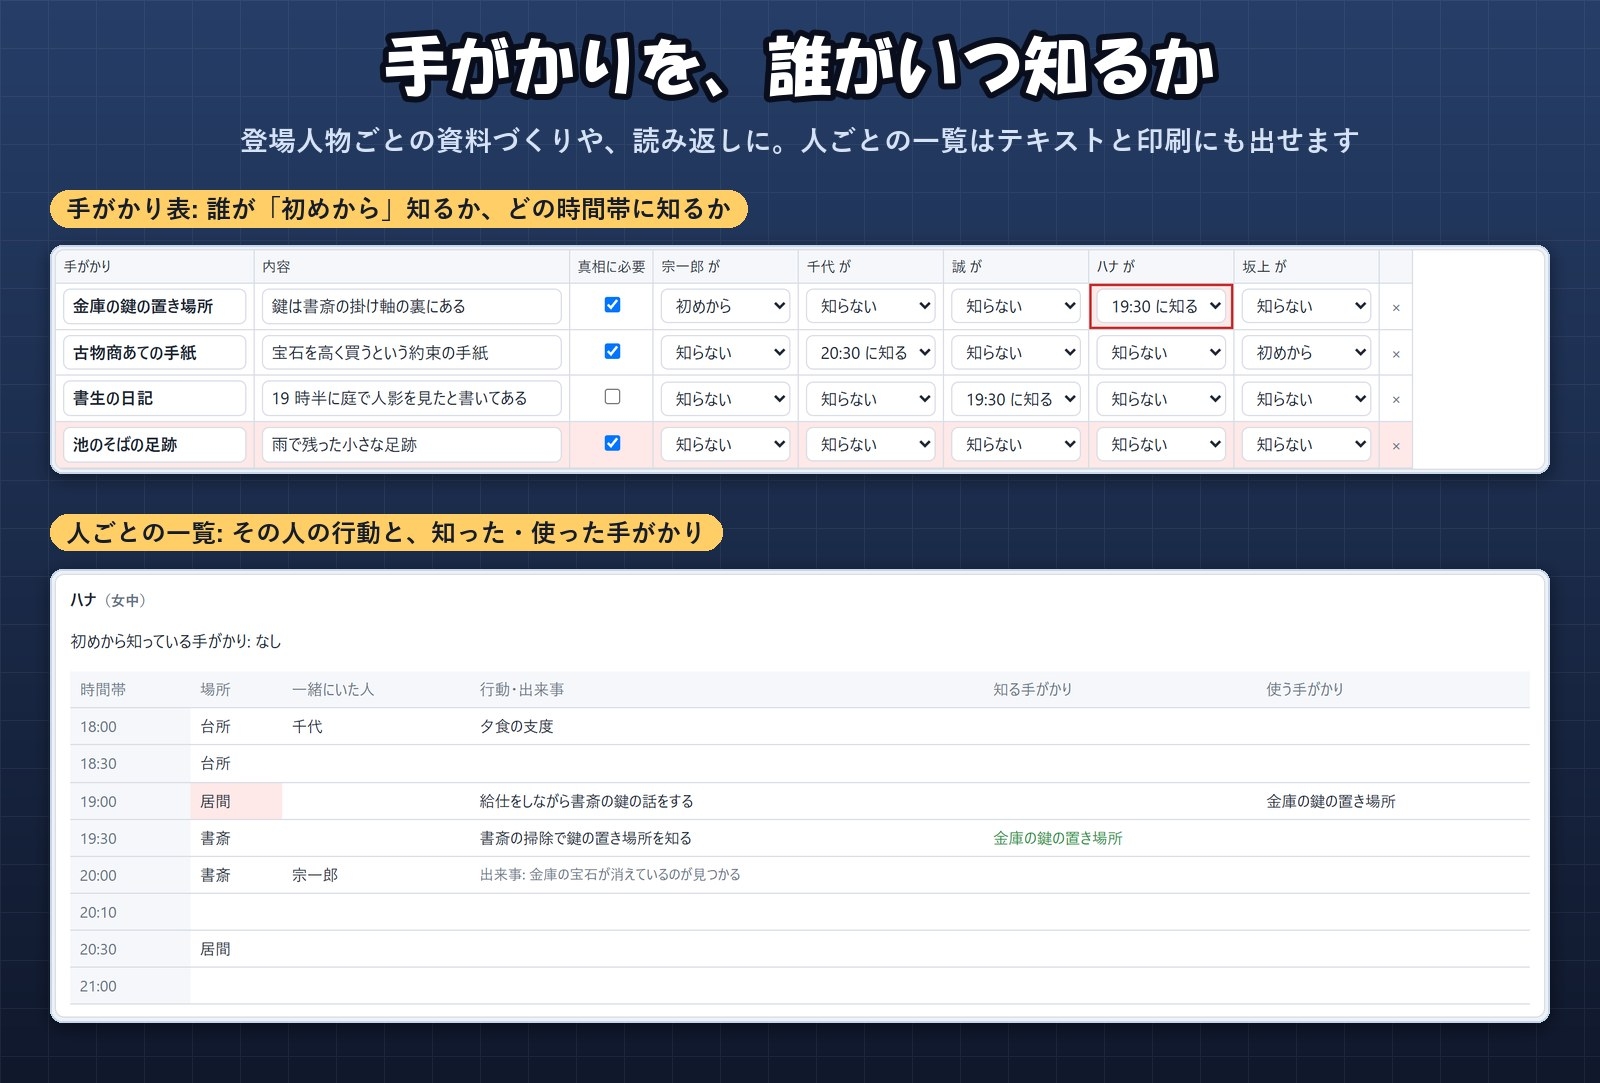Edit the clue name 金庫の鍵の置き場所
Image resolution: width=1600 pixels, height=1083 pixels.
[x=154, y=306]
